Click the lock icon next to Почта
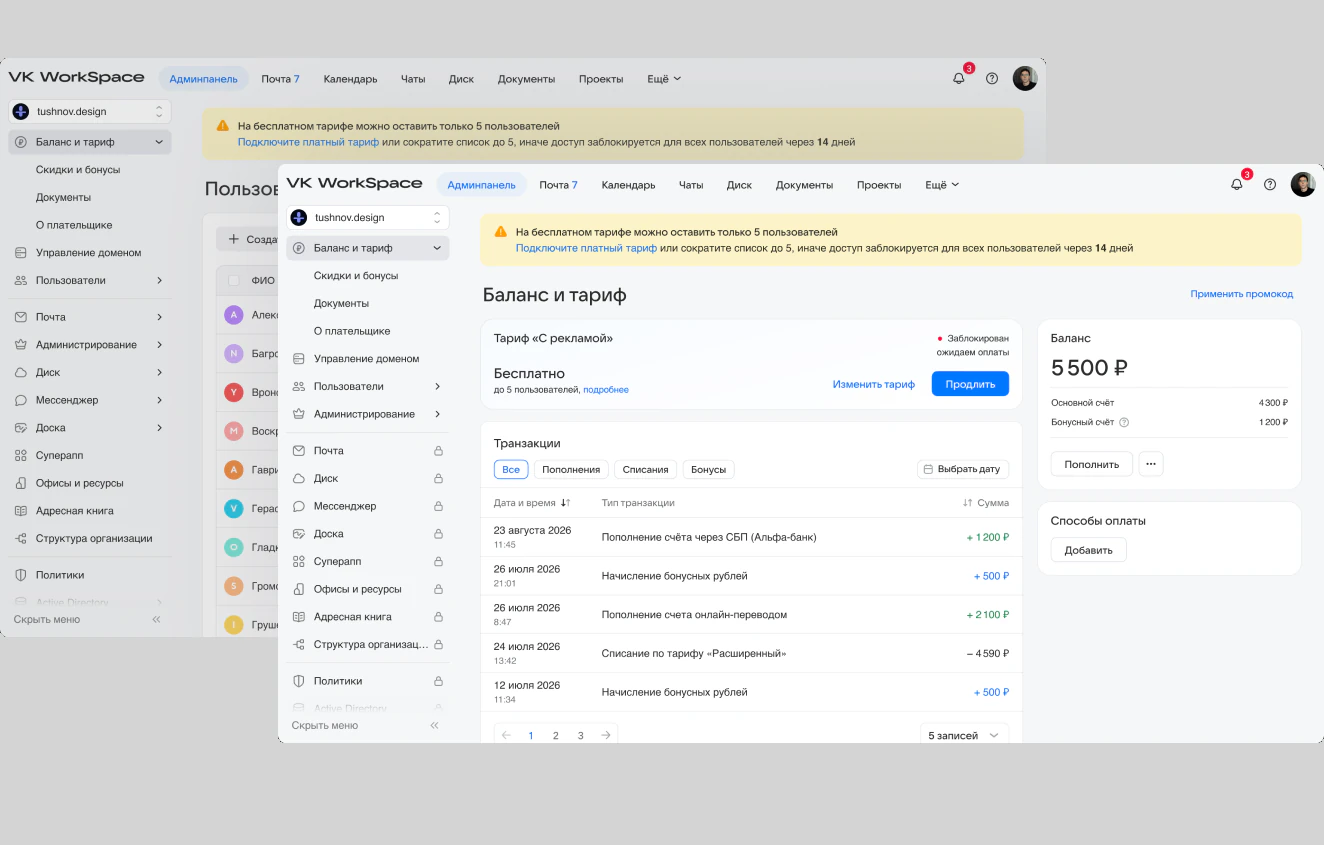 click(438, 451)
